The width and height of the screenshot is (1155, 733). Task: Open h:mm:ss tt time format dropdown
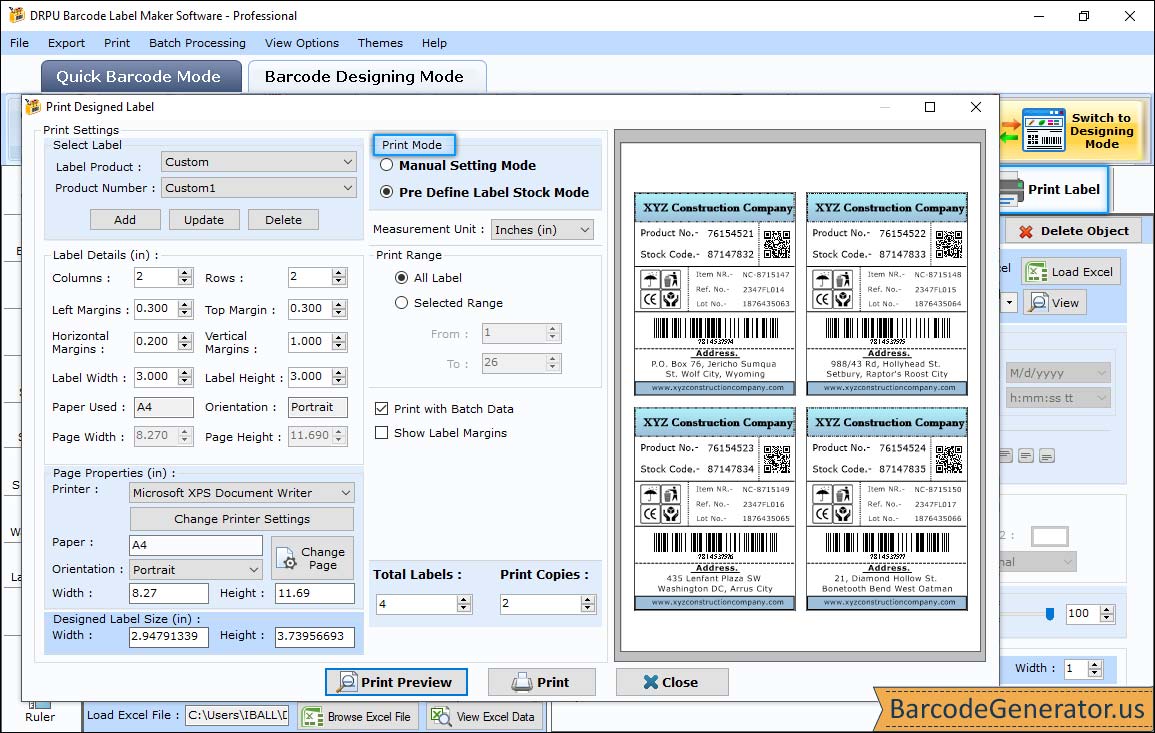click(x=1058, y=398)
